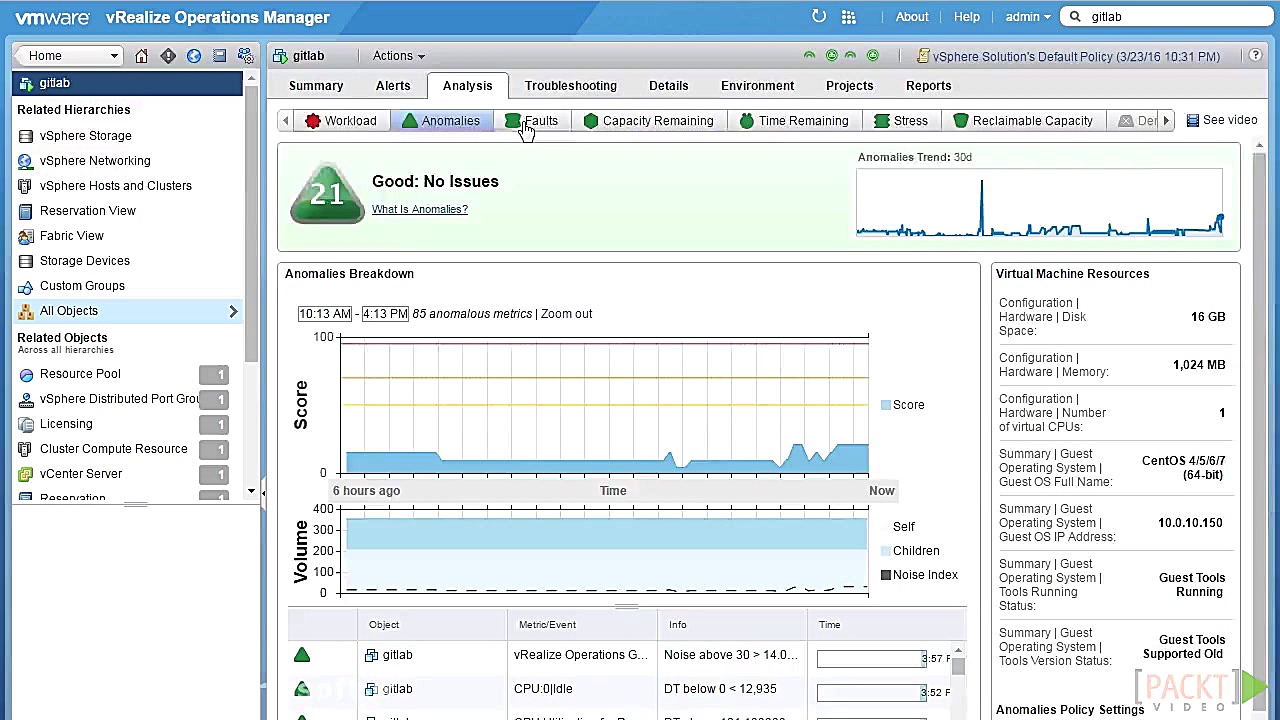Click the Anomalies Trend 30d sparkline chart
The height and width of the screenshot is (720, 1280).
pos(1040,205)
